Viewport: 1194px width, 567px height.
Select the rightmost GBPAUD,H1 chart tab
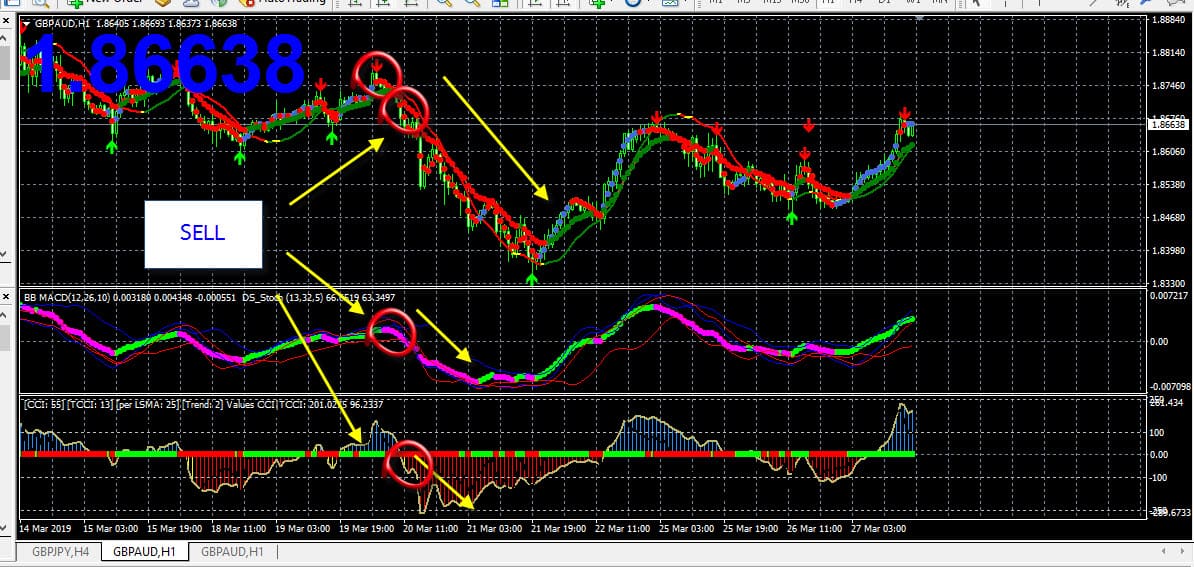(x=232, y=551)
